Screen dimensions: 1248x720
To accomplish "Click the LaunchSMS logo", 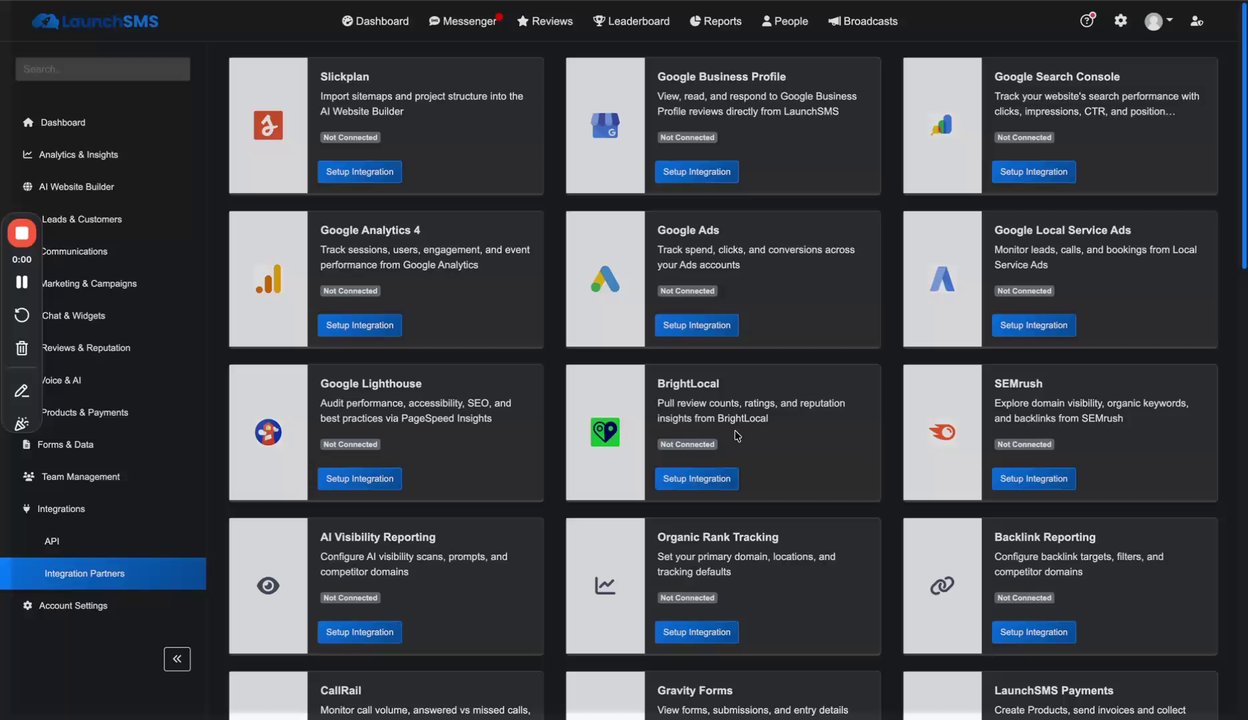I will (95, 21).
